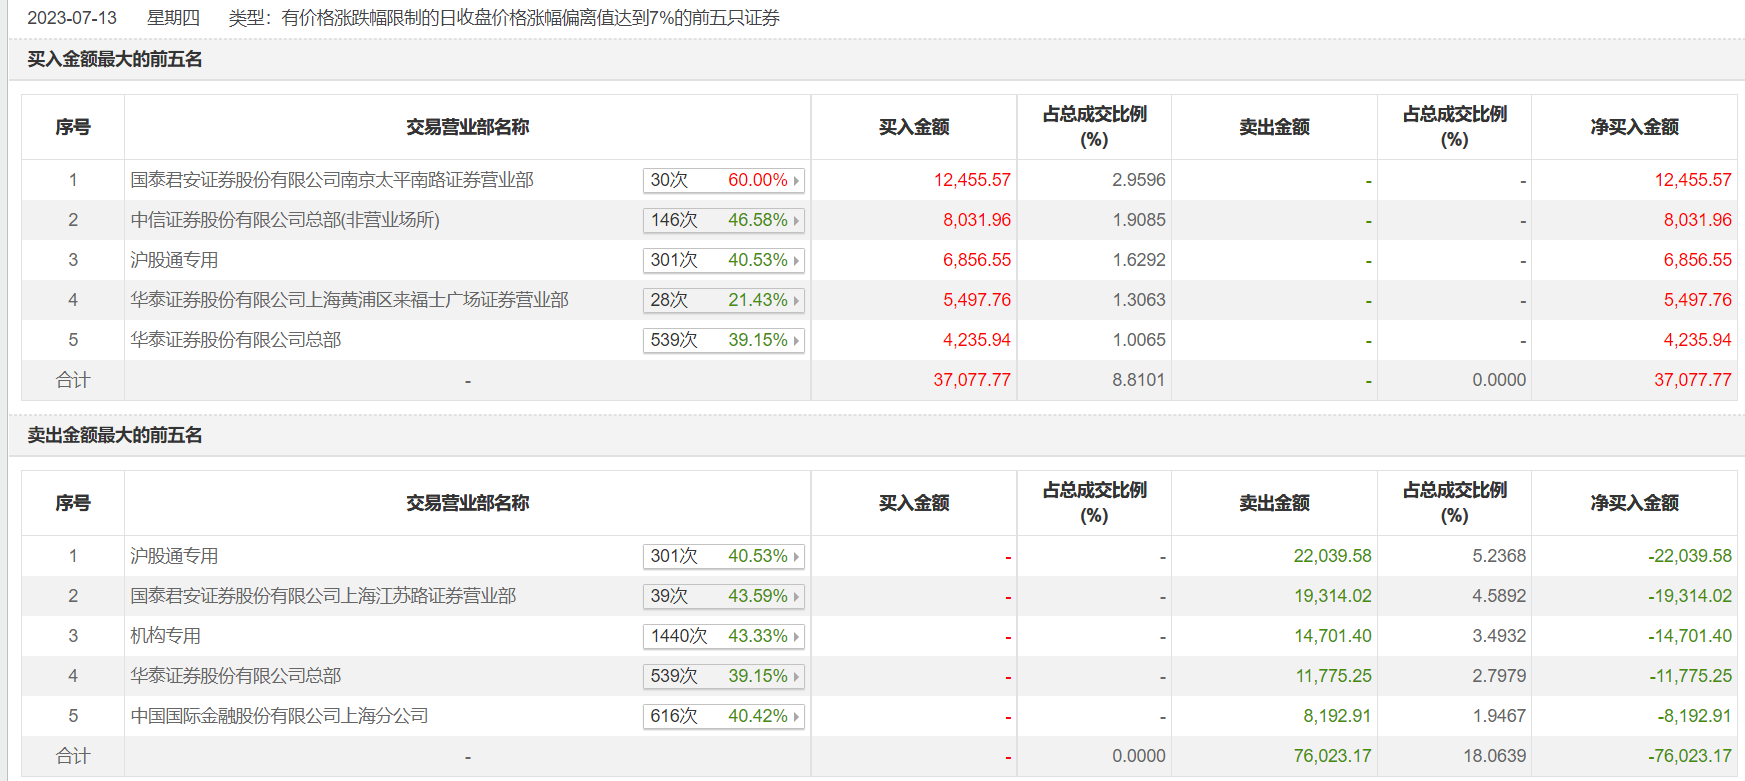Open 华泰证券股份有限公司总部 in sell table

pyautogui.click(x=236, y=676)
